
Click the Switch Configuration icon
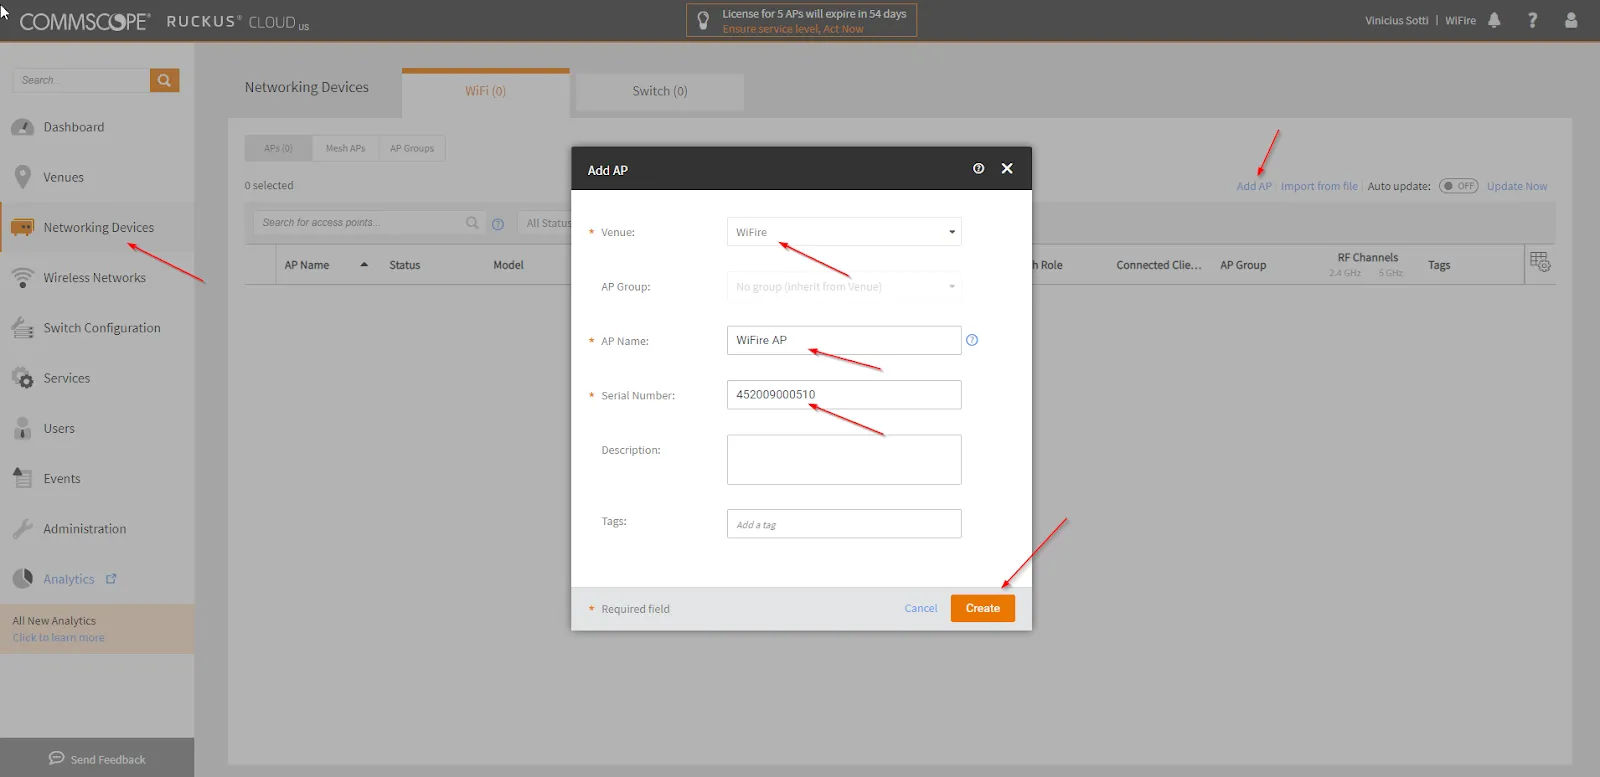coord(22,328)
